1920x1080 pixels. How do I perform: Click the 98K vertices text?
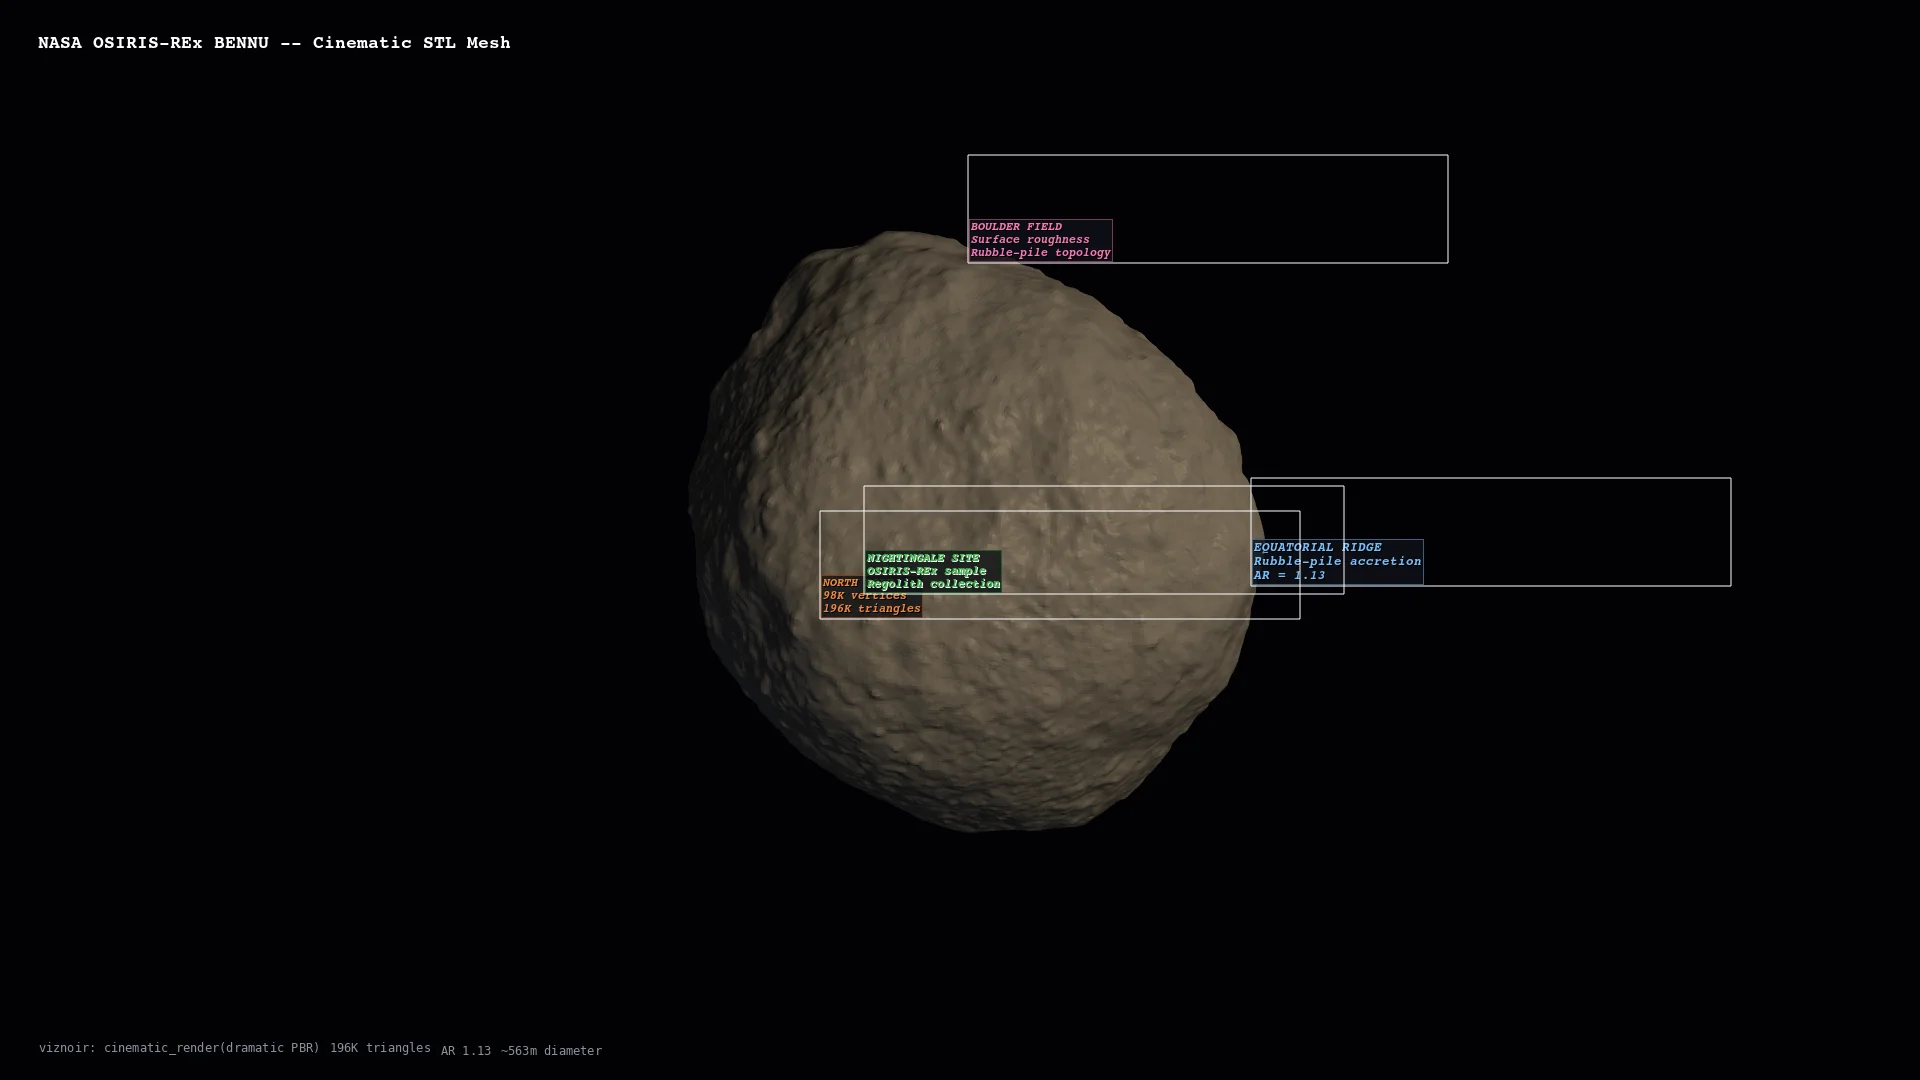[863, 595]
